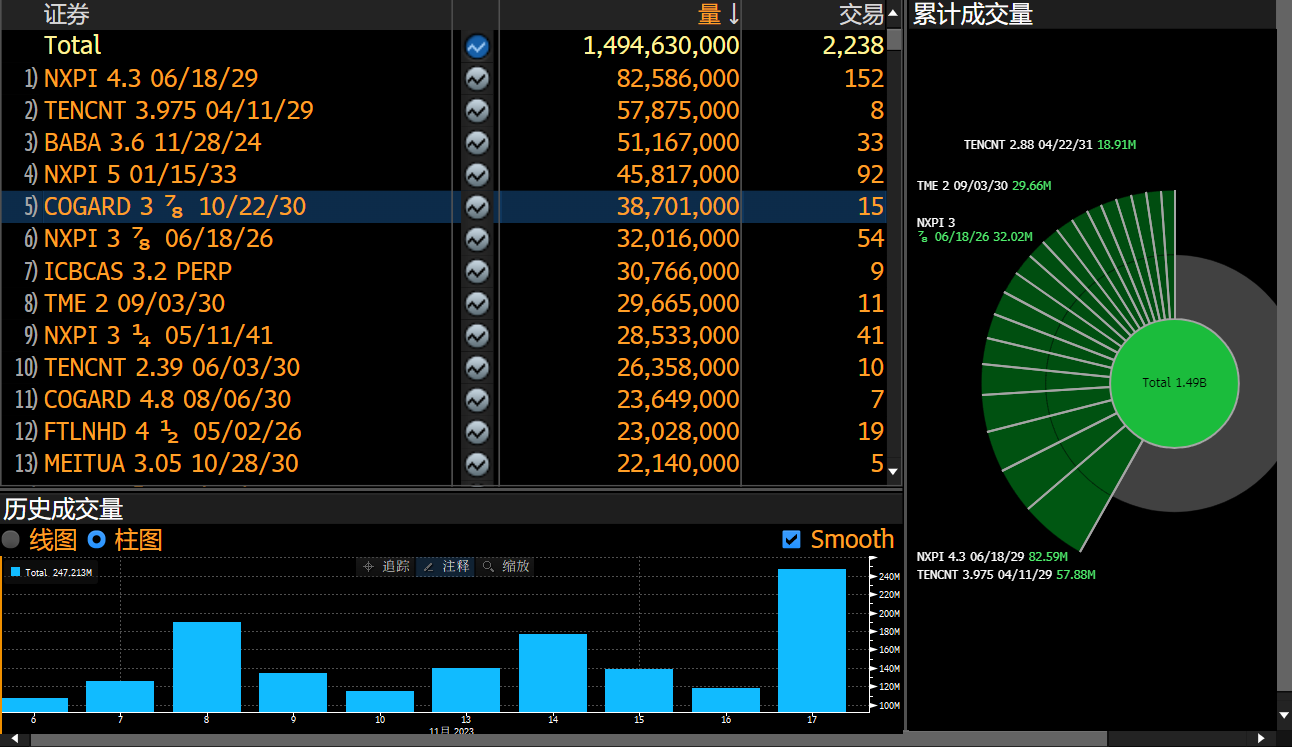This screenshot has height=747, width=1292.
Task: Select the 线图 line chart radio button
Action: (11, 540)
